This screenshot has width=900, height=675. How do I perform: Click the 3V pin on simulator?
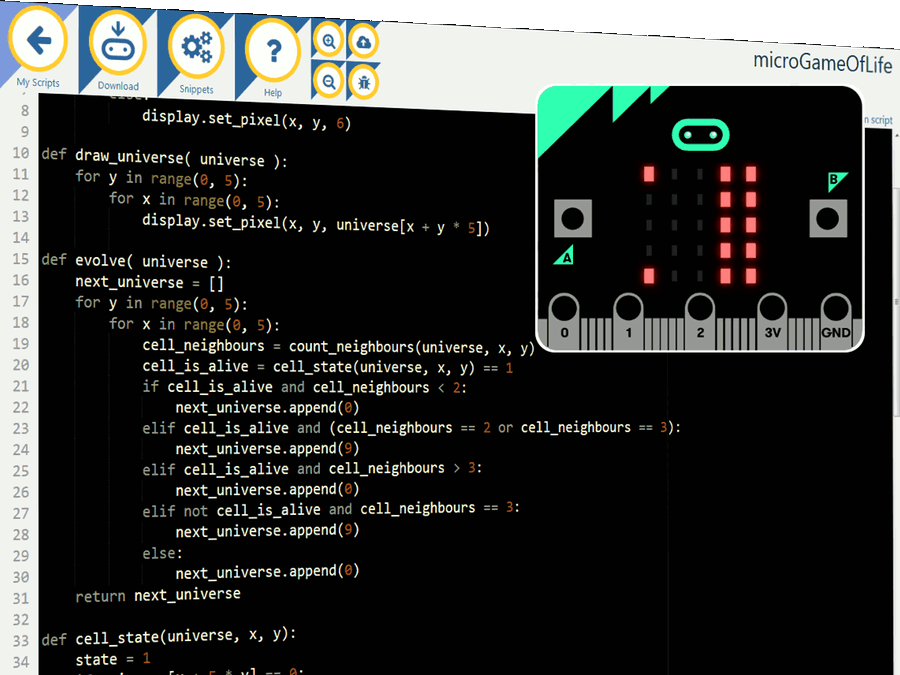[x=773, y=321]
